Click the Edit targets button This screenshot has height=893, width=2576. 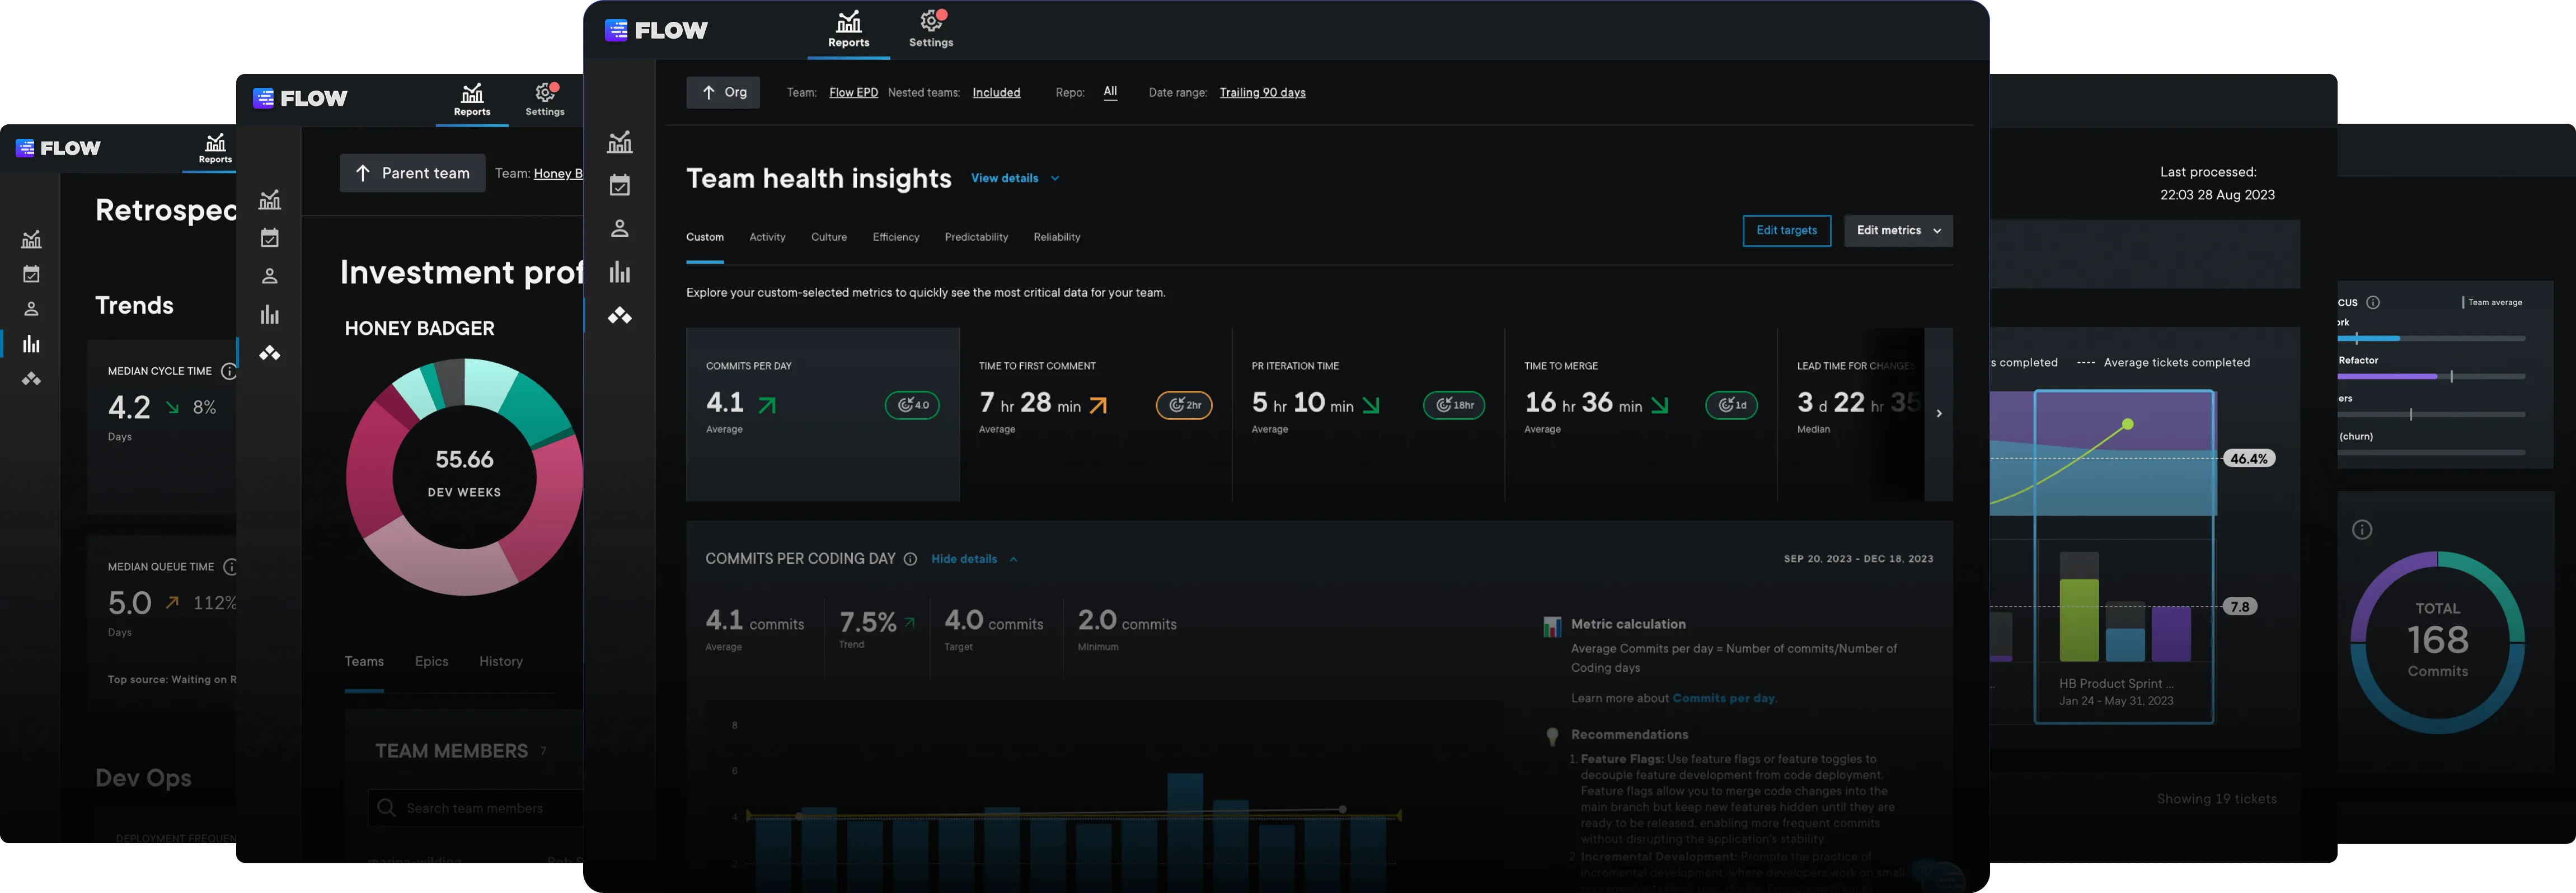coord(1786,231)
